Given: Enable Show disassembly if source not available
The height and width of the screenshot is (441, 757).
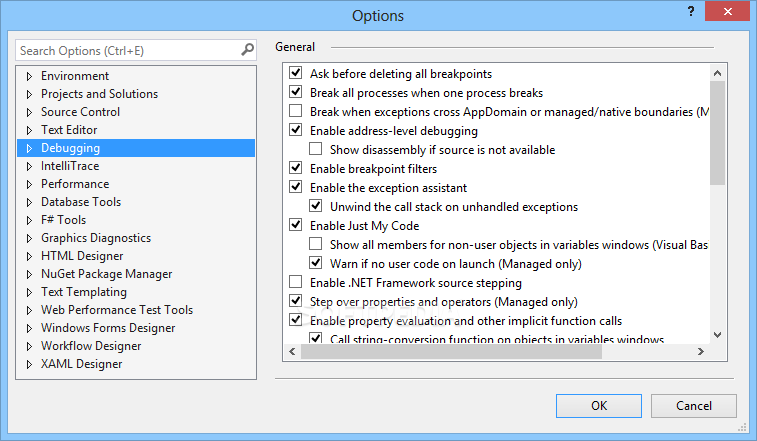Looking at the screenshot, I should coord(316,149).
